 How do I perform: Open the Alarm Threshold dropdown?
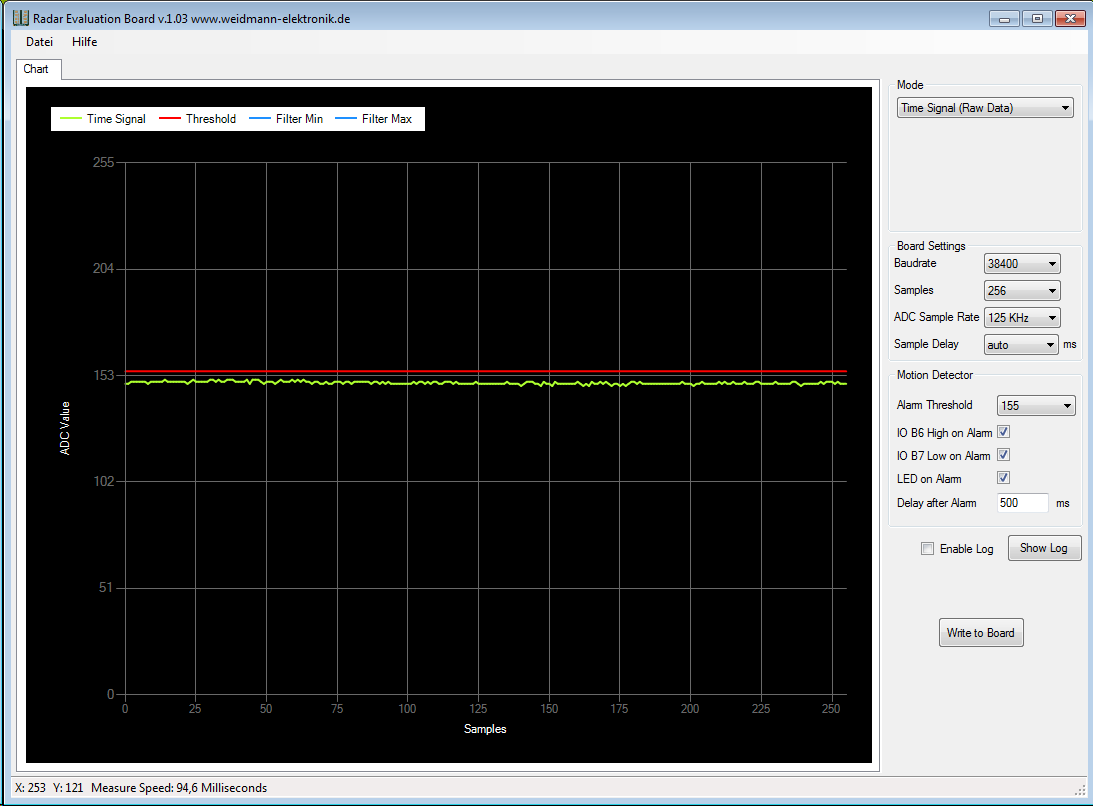[x=1036, y=405]
